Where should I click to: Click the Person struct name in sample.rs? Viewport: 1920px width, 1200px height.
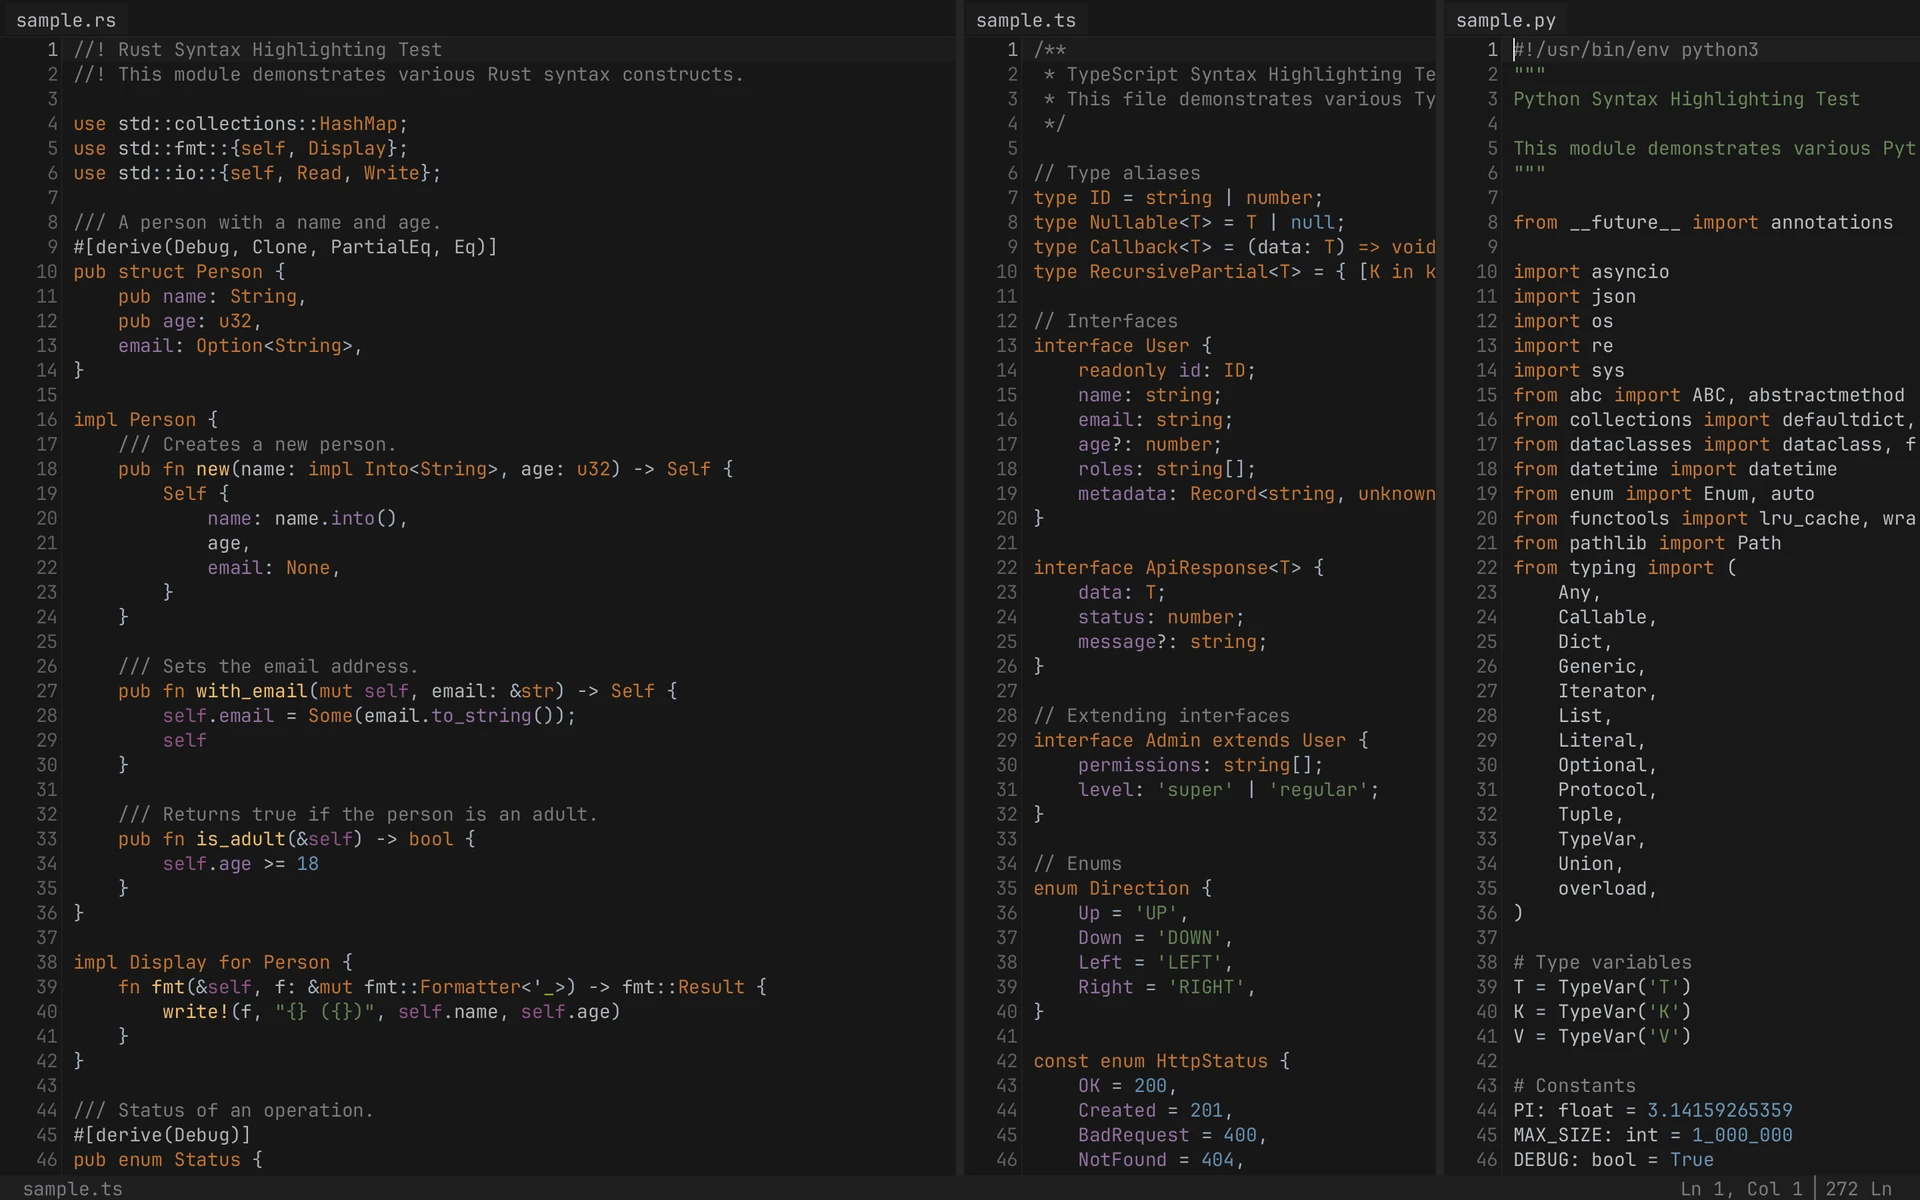click(228, 271)
